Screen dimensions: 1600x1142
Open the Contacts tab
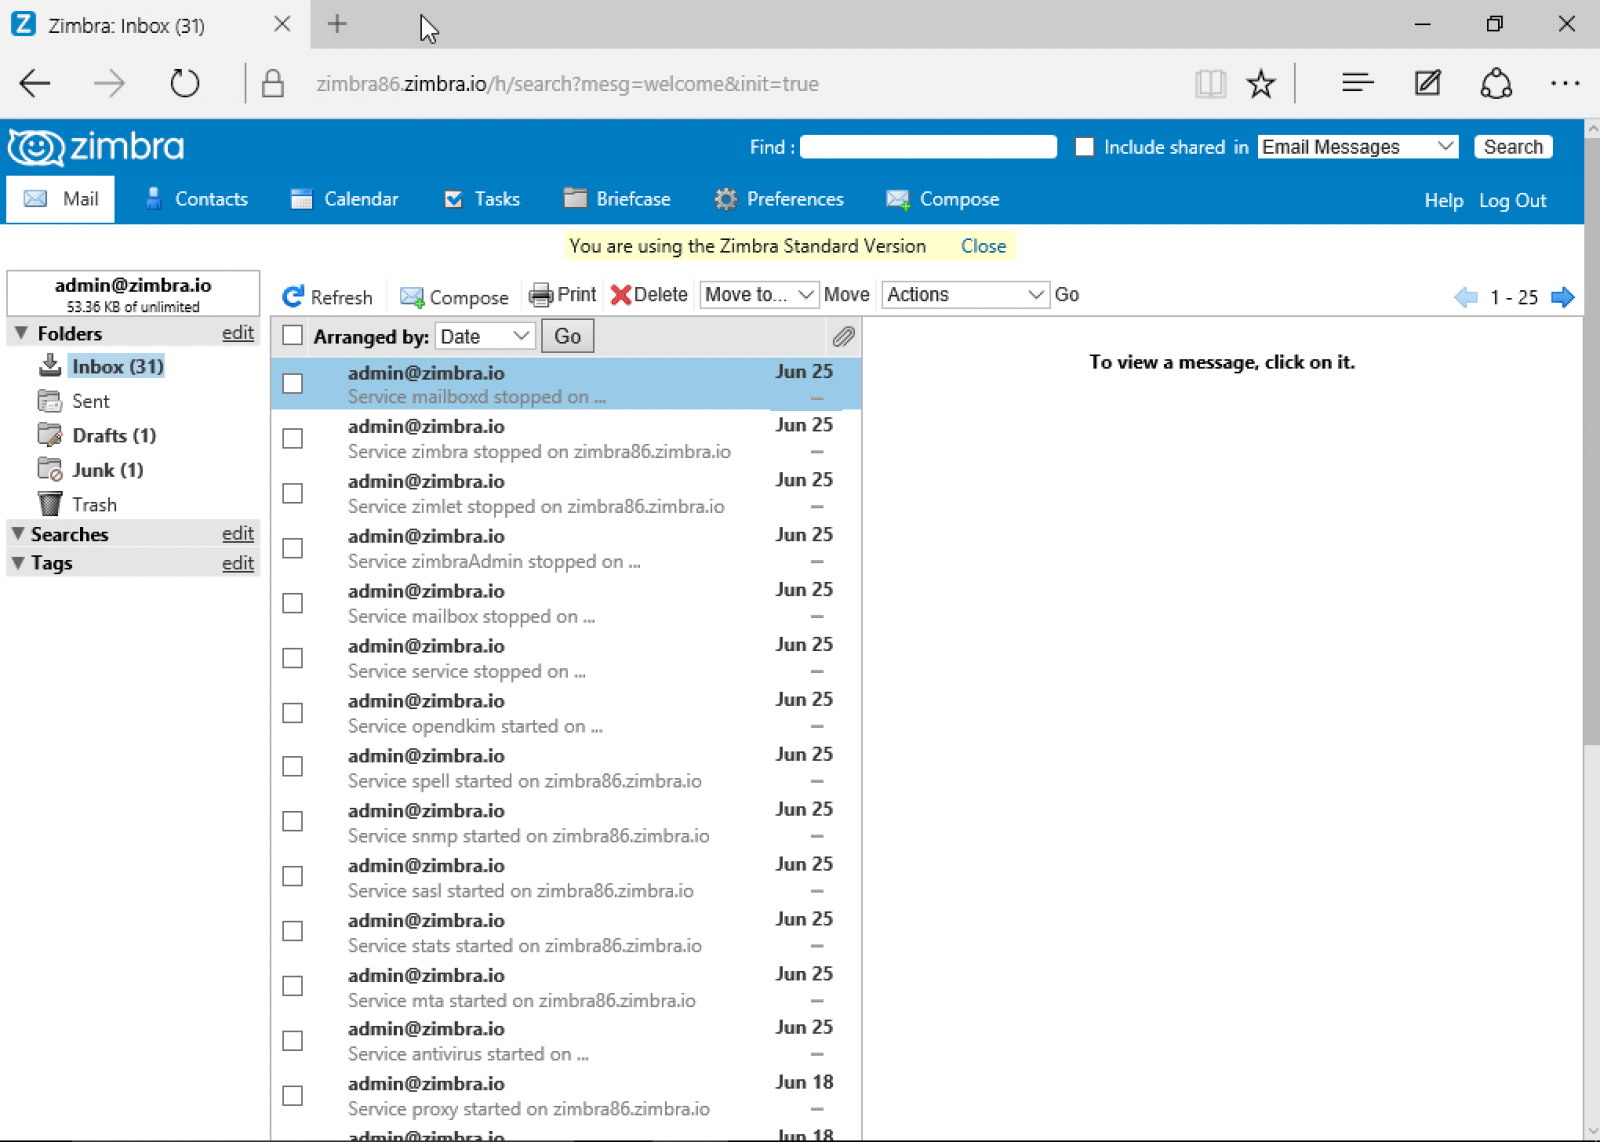196,199
